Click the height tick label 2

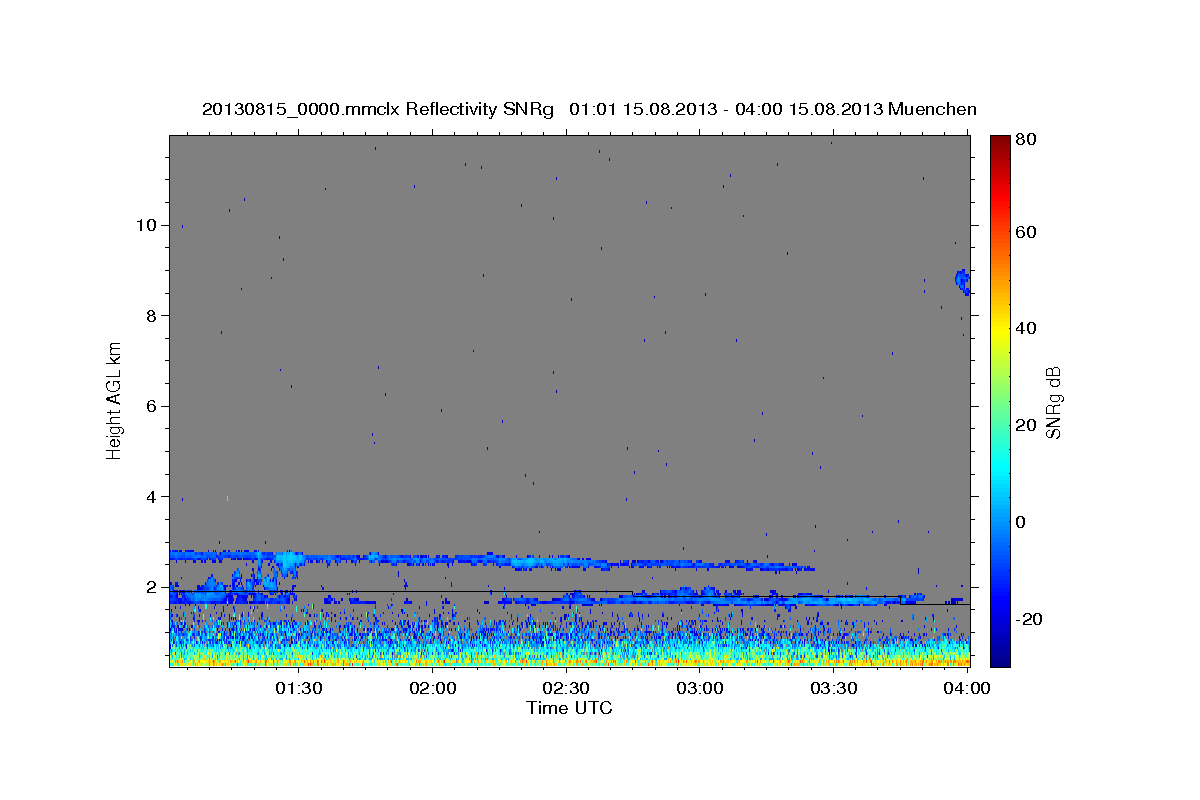point(151,587)
